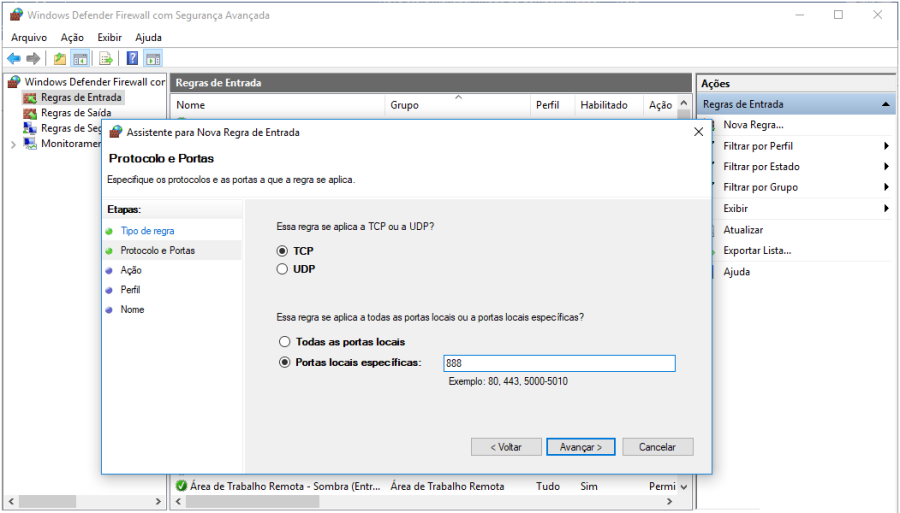Go to the Tipo de regra step

click(x=147, y=231)
